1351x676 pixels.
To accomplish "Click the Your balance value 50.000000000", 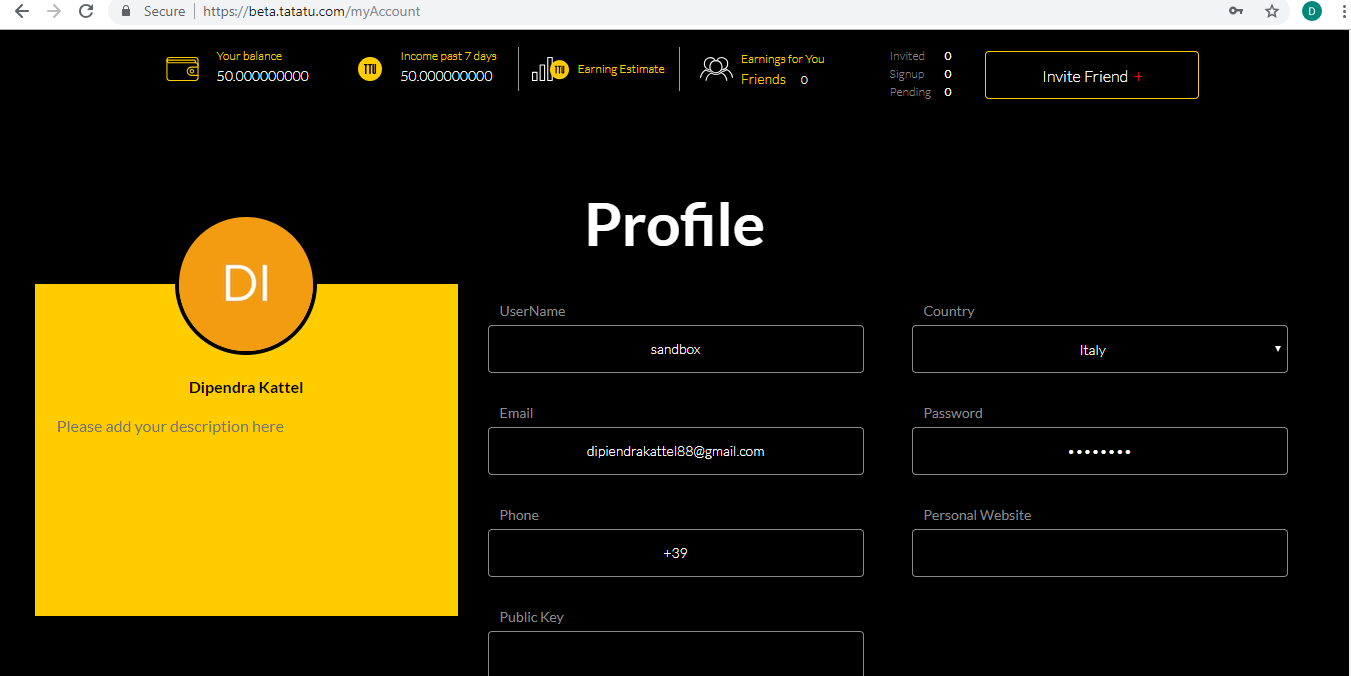I will pos(263,76).
